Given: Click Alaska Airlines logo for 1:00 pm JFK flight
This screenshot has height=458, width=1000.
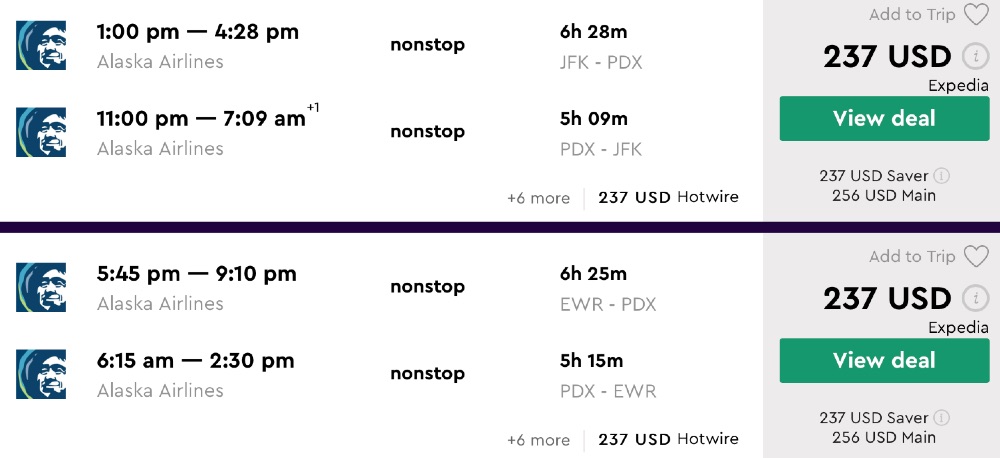Looking at the screenshot, I should (x=41, y=46).
